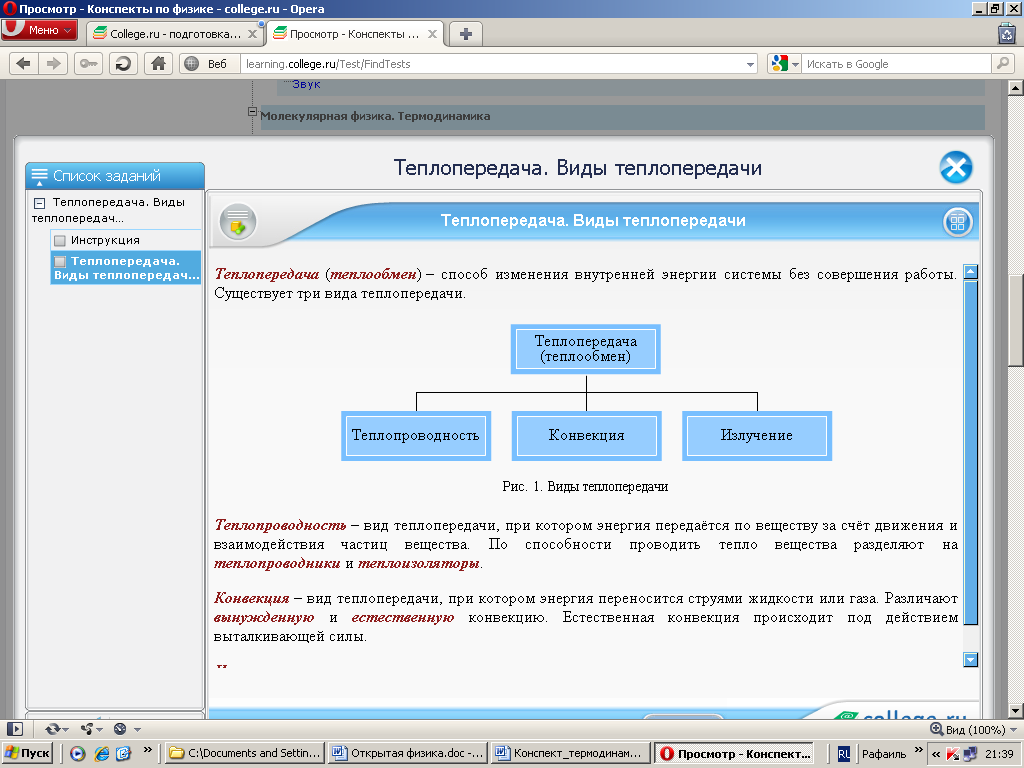The height and width of the screenshot is (768, 1024).
Task: Open the Opera Link sync icon
Action: point(53,729)
